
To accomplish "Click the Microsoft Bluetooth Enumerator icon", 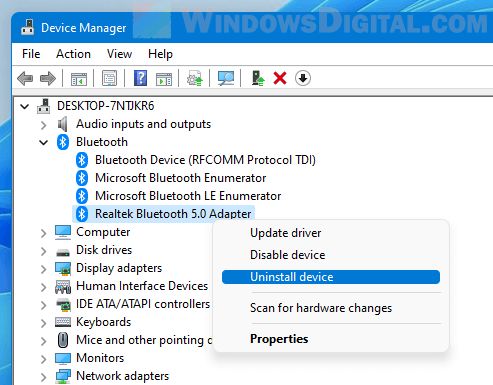I will coord(82,178).
